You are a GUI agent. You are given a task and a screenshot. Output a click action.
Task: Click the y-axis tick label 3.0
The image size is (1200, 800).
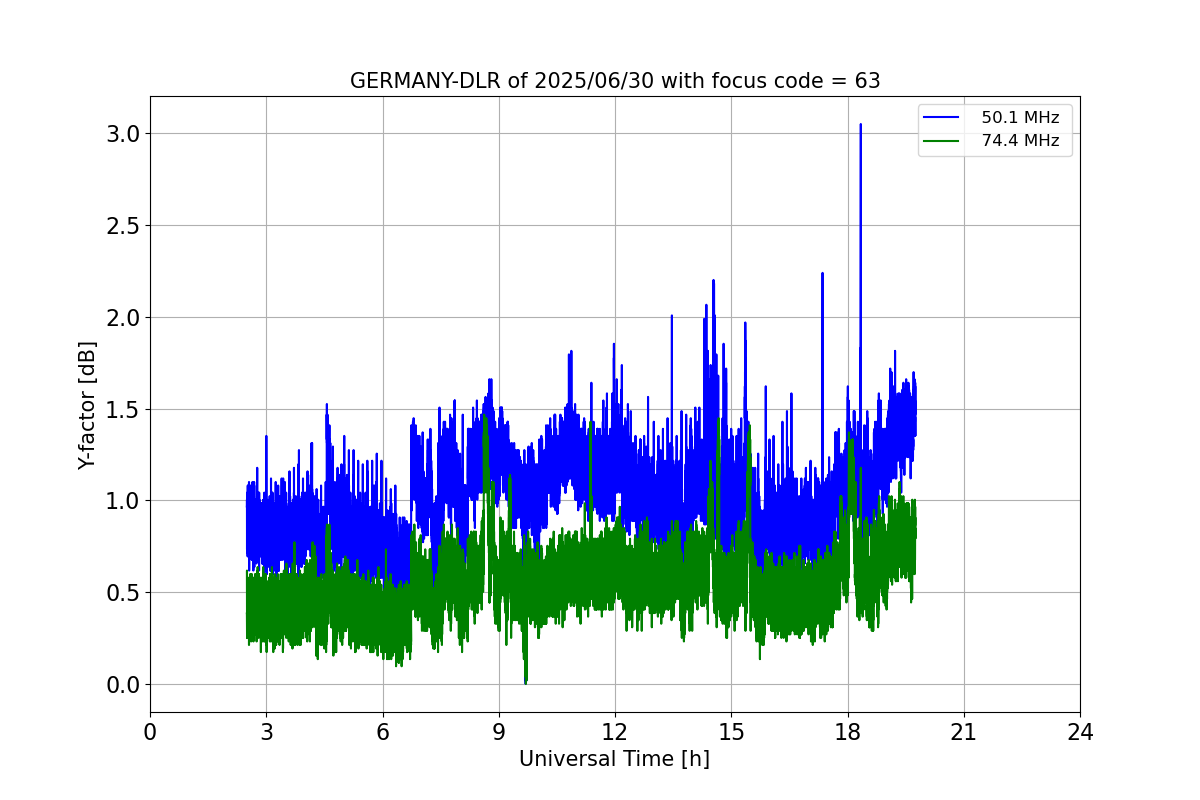123,133
